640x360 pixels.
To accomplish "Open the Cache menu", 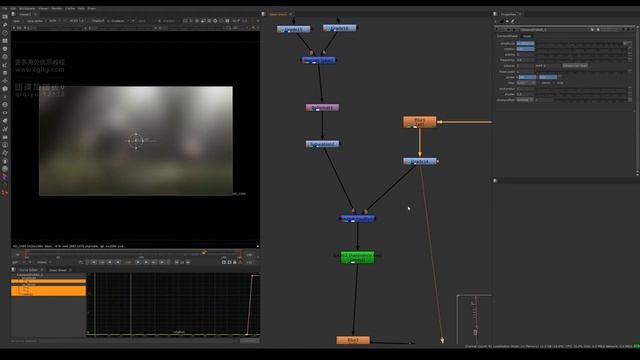I will coord(70,8).
